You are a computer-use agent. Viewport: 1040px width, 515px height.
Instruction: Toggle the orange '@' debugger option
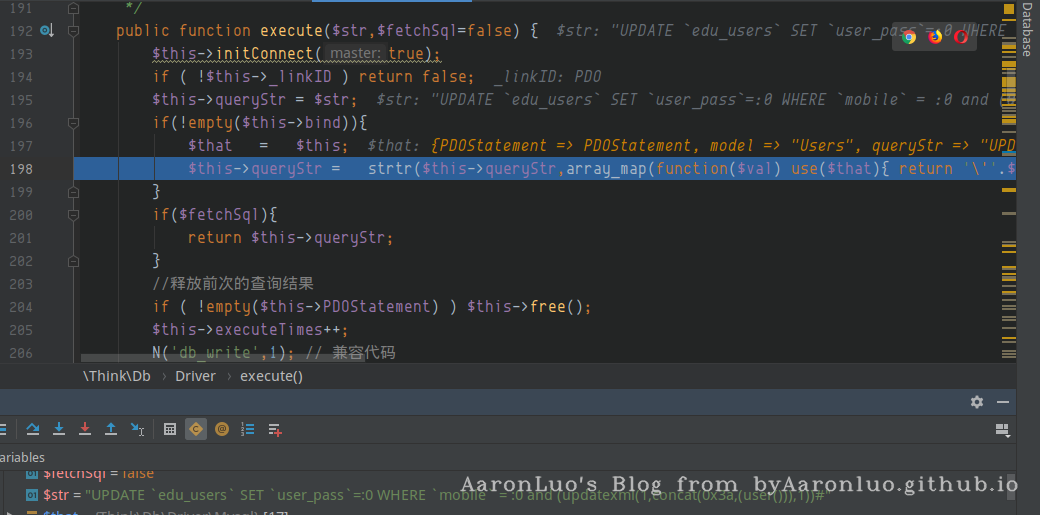(x=222, y=429)
